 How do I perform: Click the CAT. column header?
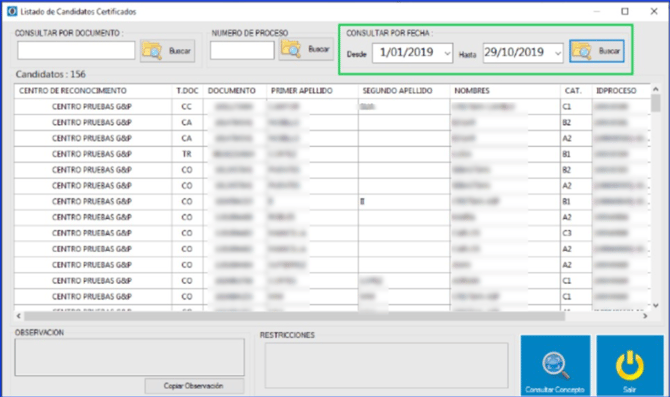tap(576, 91)
